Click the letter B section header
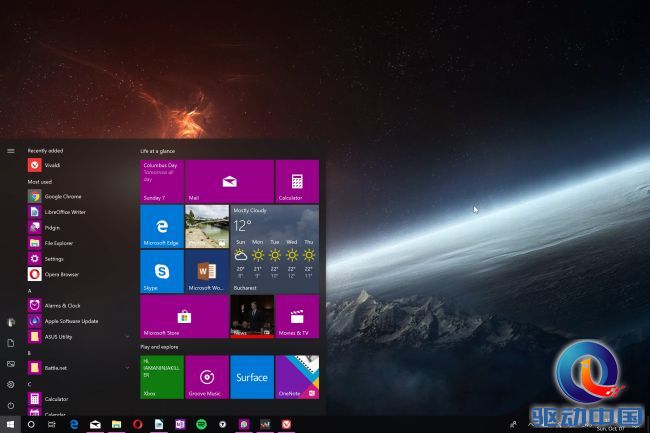The image size is (650, 433). [29, 353]
